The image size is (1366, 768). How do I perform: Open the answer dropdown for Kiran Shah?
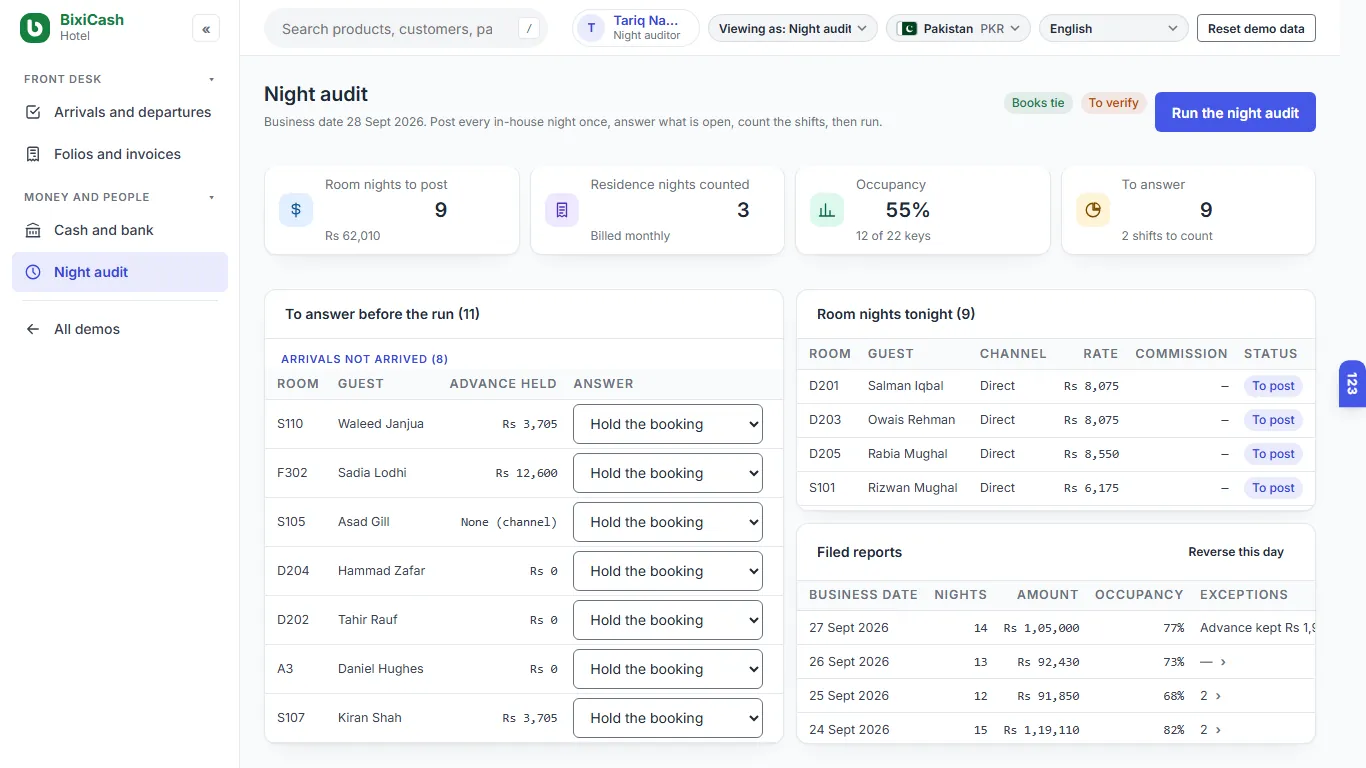tap(668, 718)
